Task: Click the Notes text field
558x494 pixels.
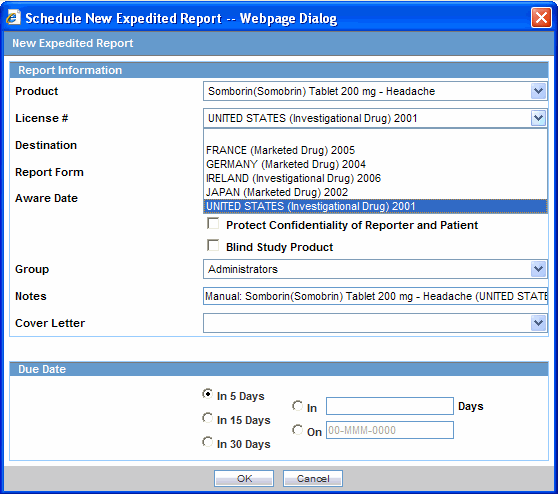Action: pos(375,296)
